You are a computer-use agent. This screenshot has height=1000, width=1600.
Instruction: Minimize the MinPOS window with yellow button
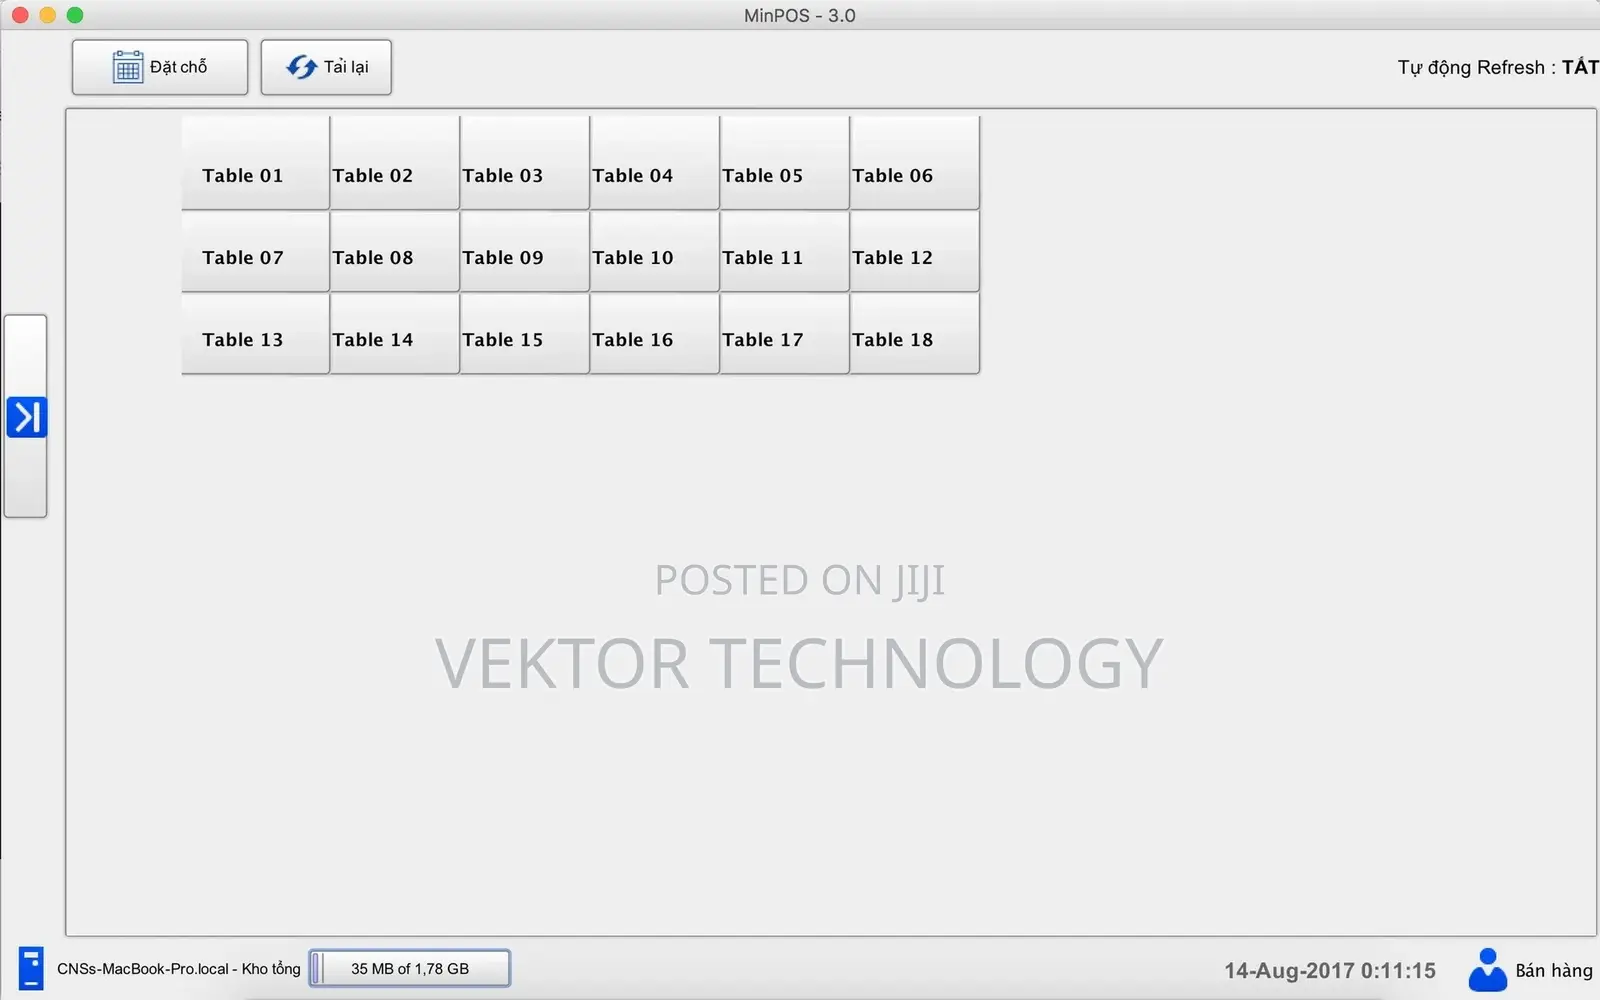click(x=47, y=15)
